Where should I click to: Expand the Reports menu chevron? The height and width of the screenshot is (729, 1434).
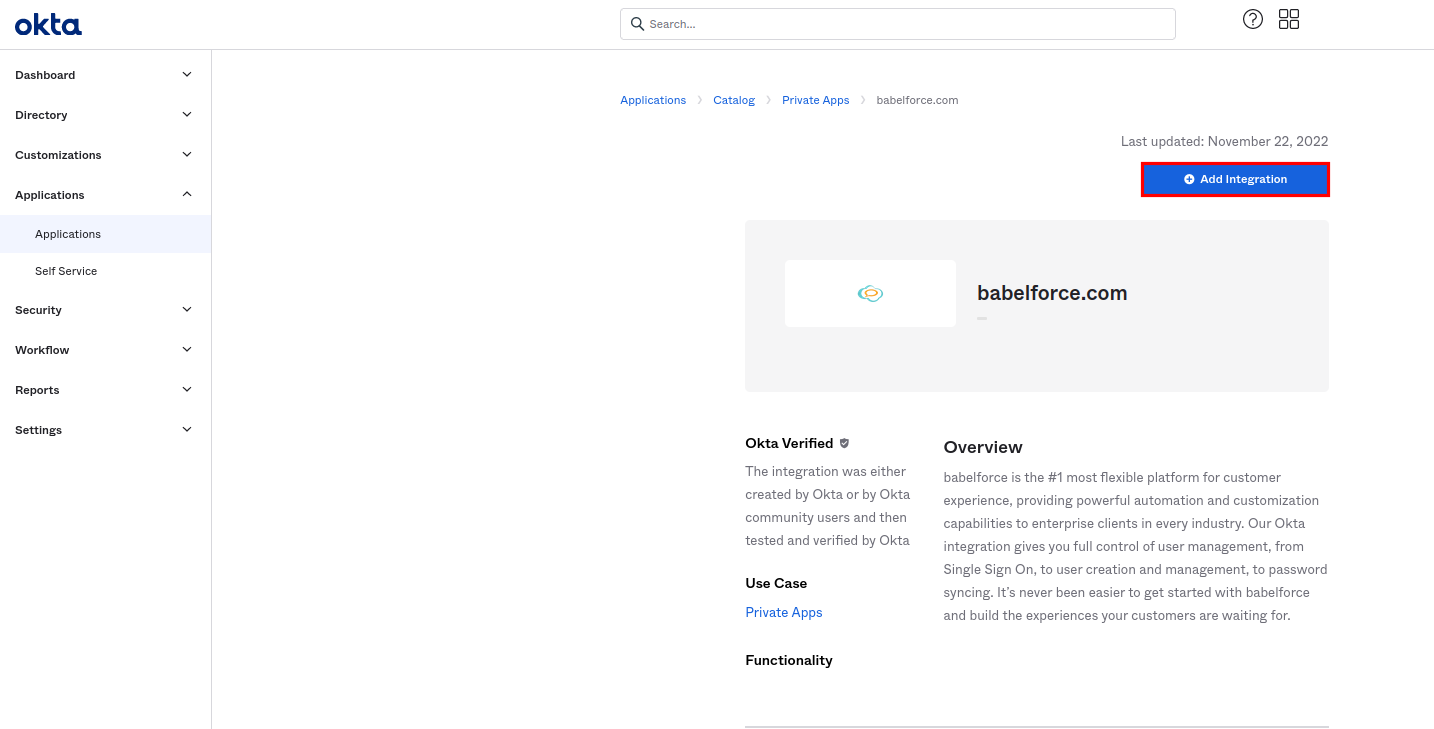click(187, 390)
